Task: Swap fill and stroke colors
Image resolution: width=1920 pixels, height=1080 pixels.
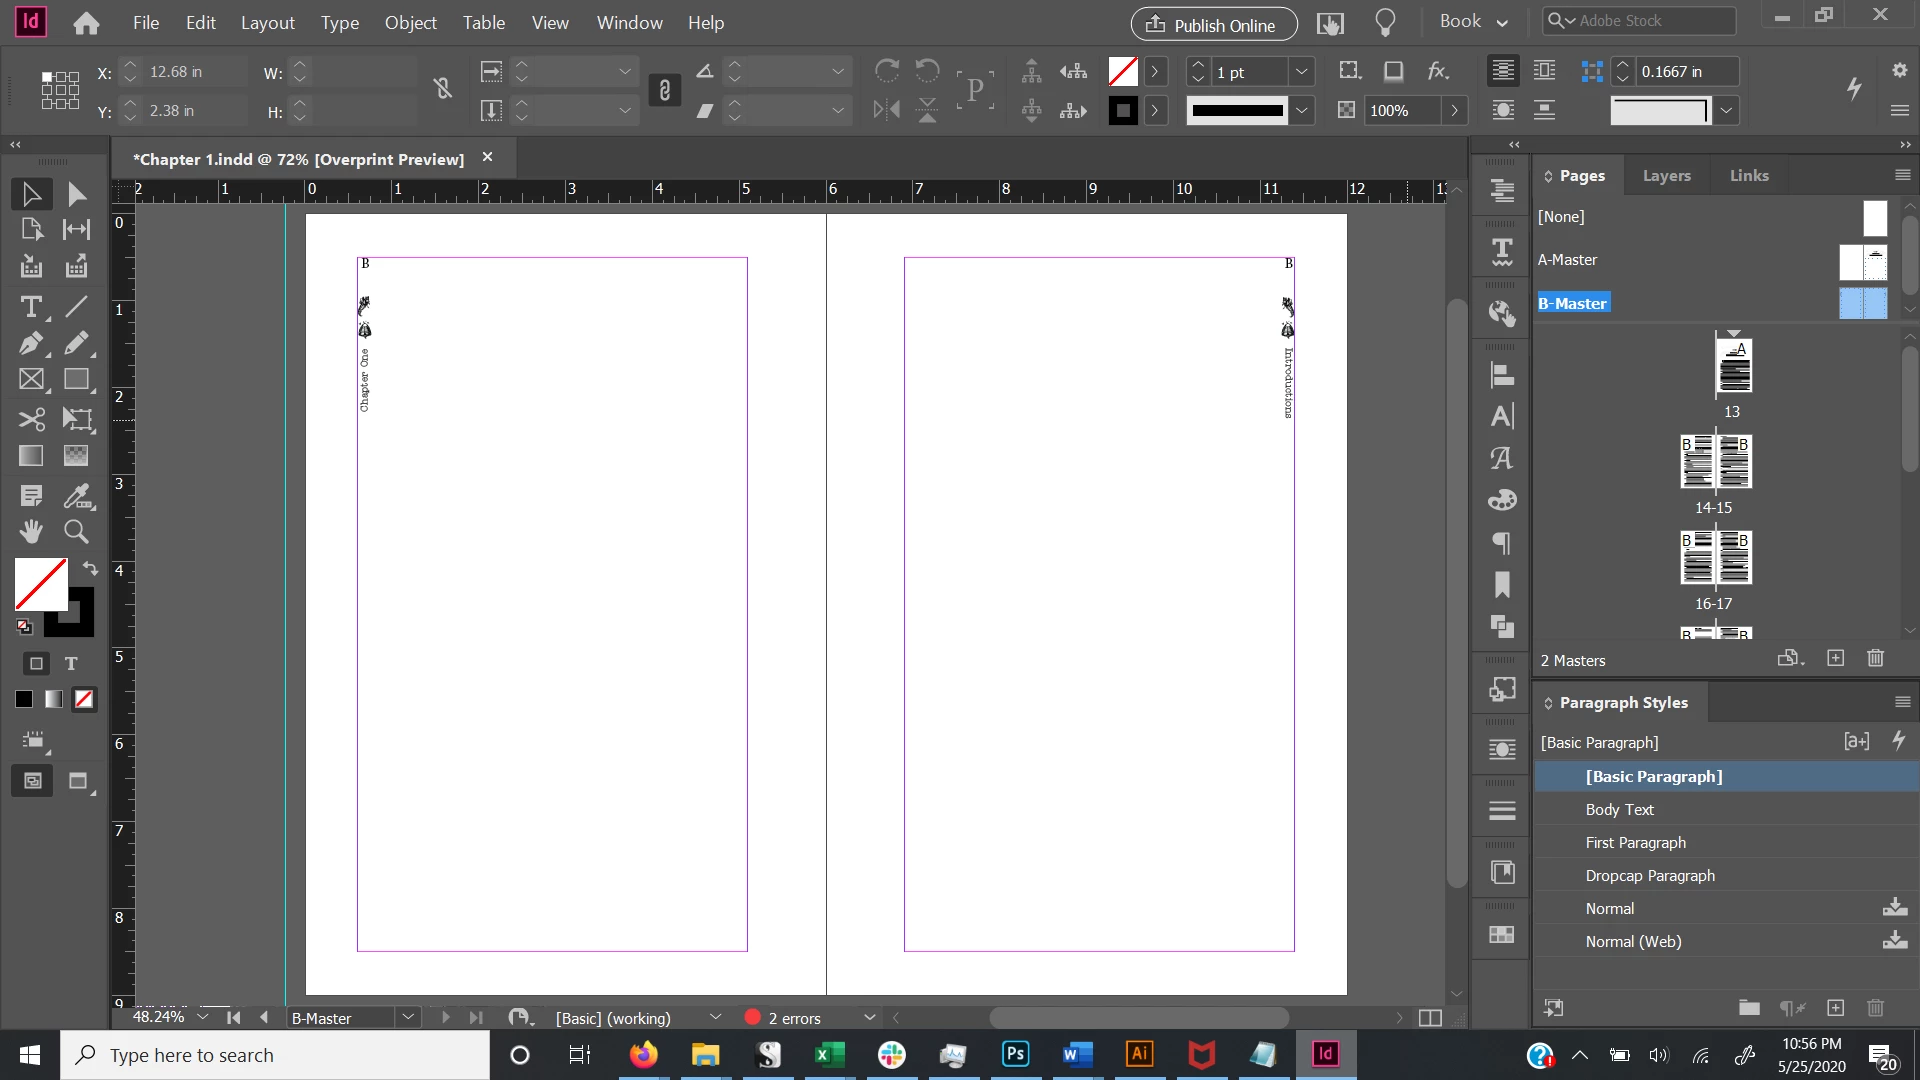Action: 90,568
